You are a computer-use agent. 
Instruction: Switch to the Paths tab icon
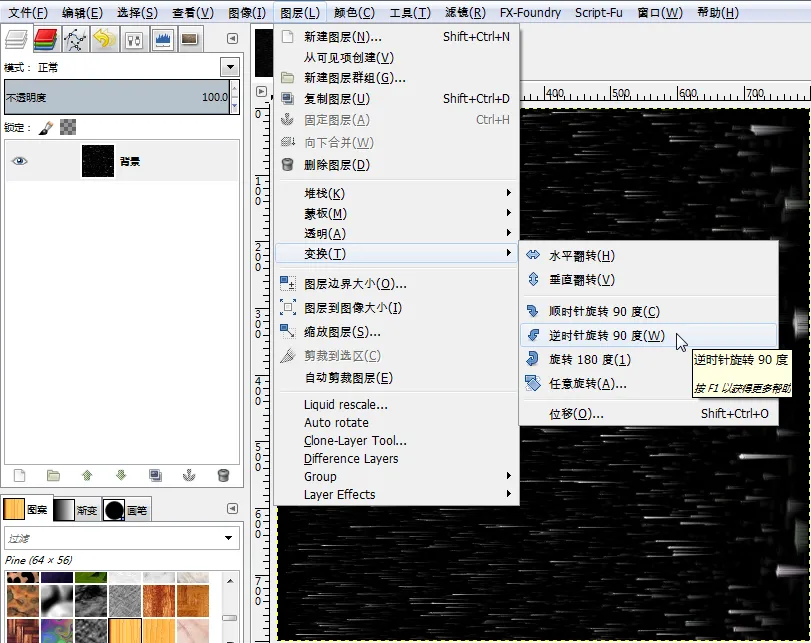coord(75,39)
